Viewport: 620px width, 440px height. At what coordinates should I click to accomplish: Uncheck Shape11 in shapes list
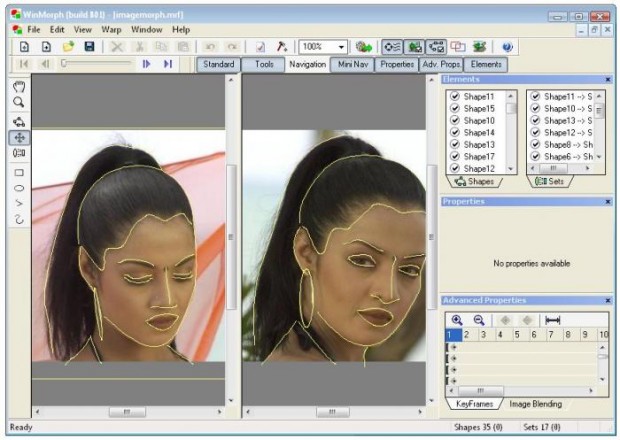coord(455,96)
